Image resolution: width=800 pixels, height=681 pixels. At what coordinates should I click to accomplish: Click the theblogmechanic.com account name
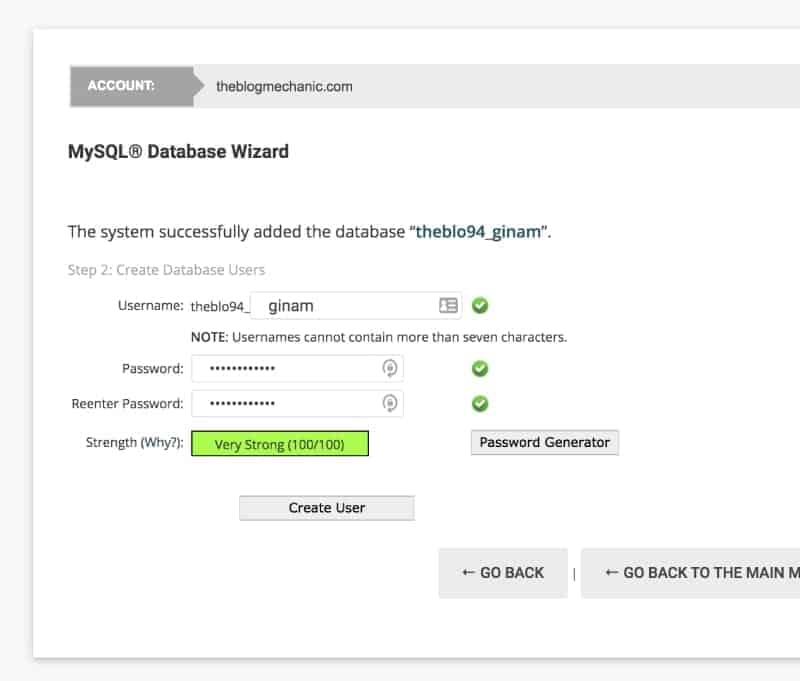(284, 86)
